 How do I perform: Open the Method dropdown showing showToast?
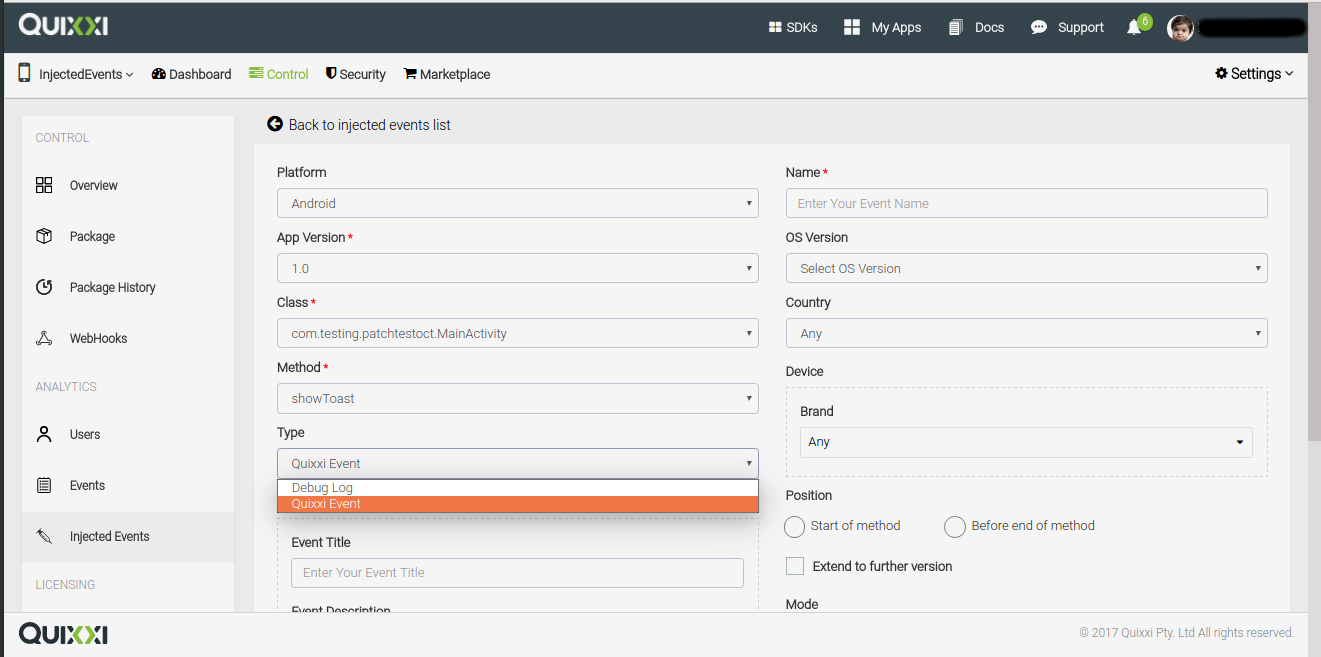[x=517, y=398]
